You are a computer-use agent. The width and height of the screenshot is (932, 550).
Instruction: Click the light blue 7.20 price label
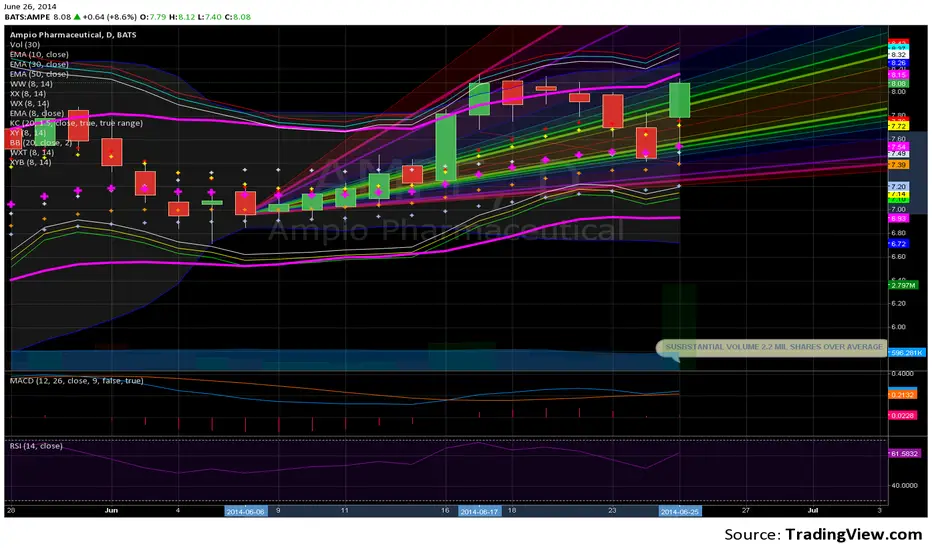click(x=898, y=186)
